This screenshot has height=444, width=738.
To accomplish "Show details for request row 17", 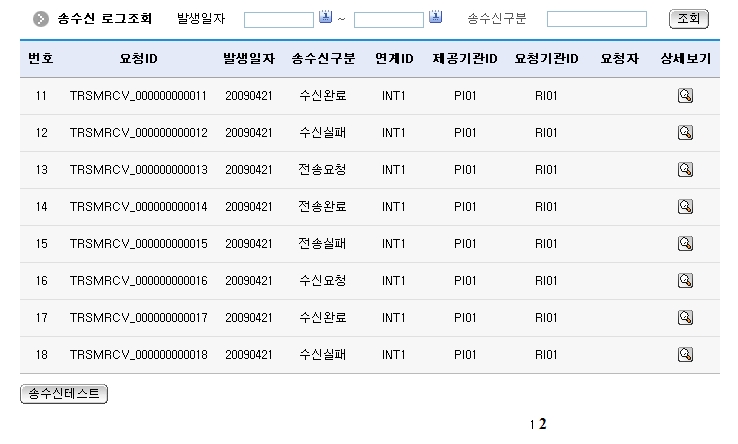I will 685,318.
